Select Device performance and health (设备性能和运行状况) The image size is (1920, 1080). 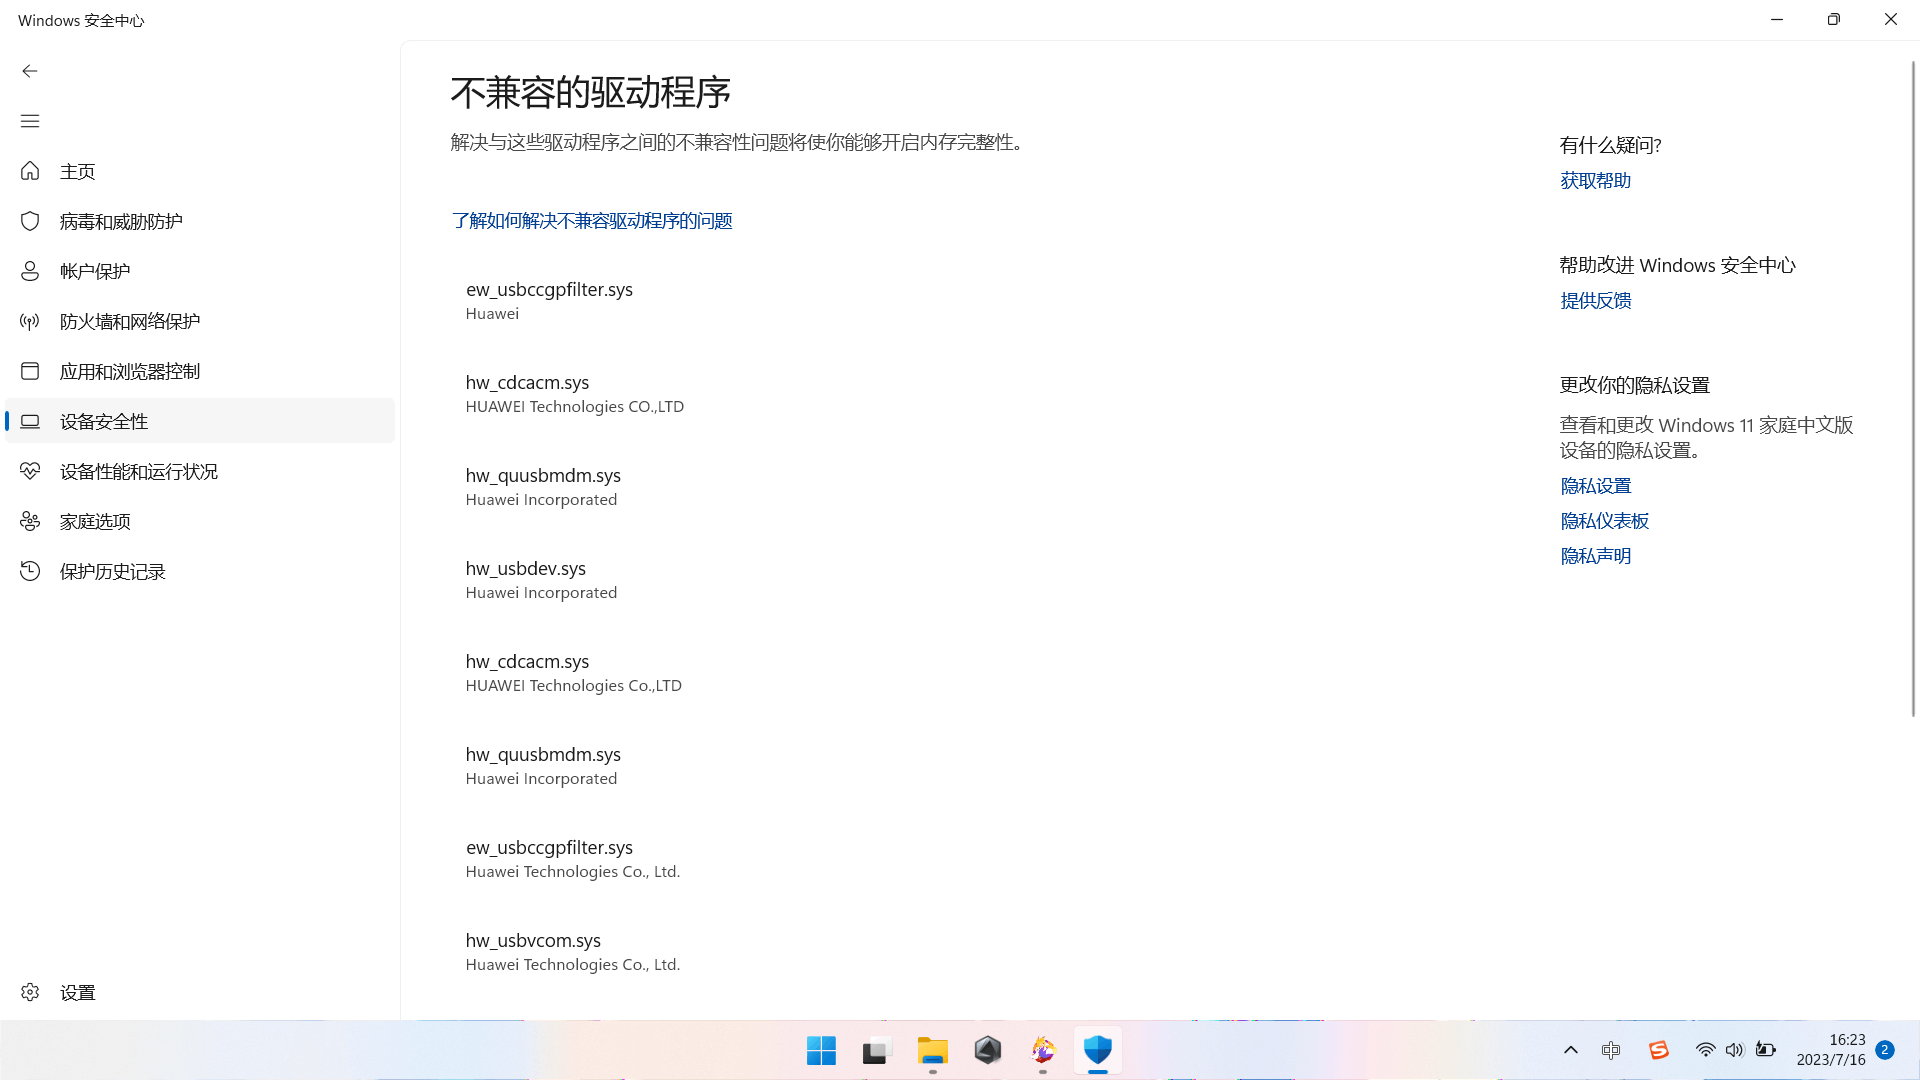[138, 471]
